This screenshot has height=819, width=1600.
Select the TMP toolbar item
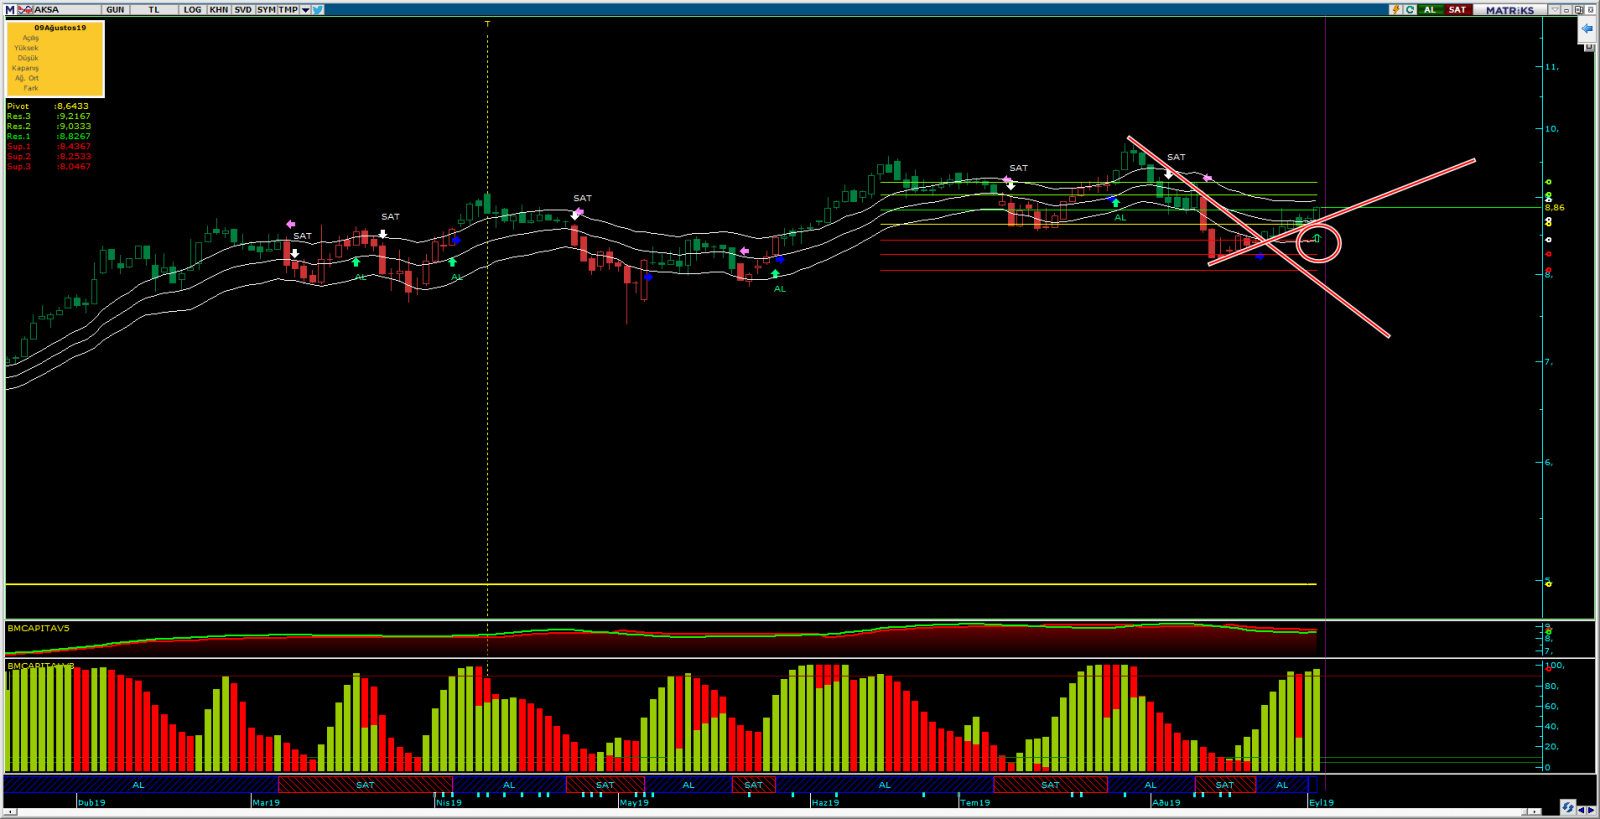(x=288, y=10)
